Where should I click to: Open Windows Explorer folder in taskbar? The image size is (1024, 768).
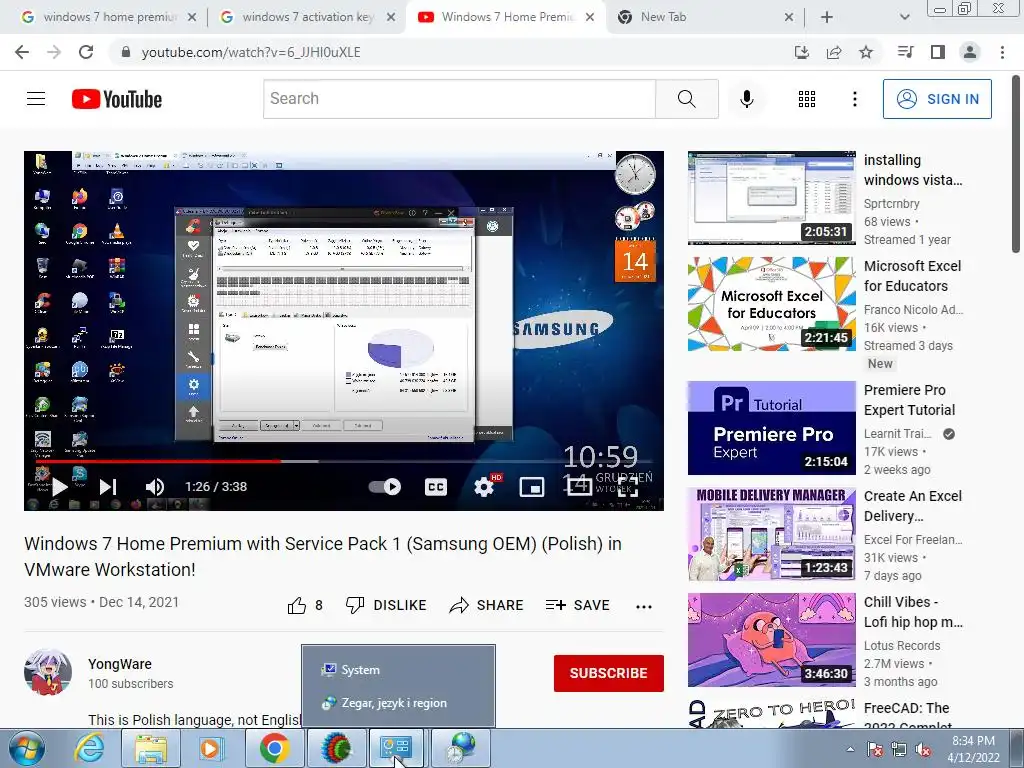tap(151, 748)
